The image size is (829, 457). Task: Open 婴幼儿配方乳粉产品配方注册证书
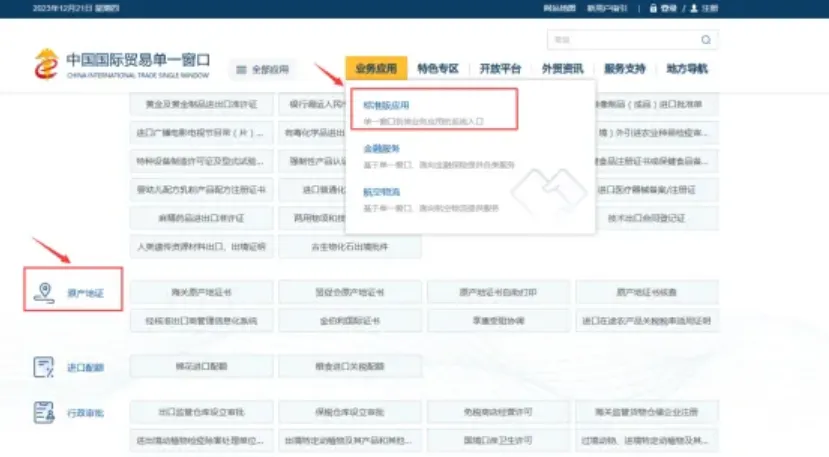click(201, 189)
